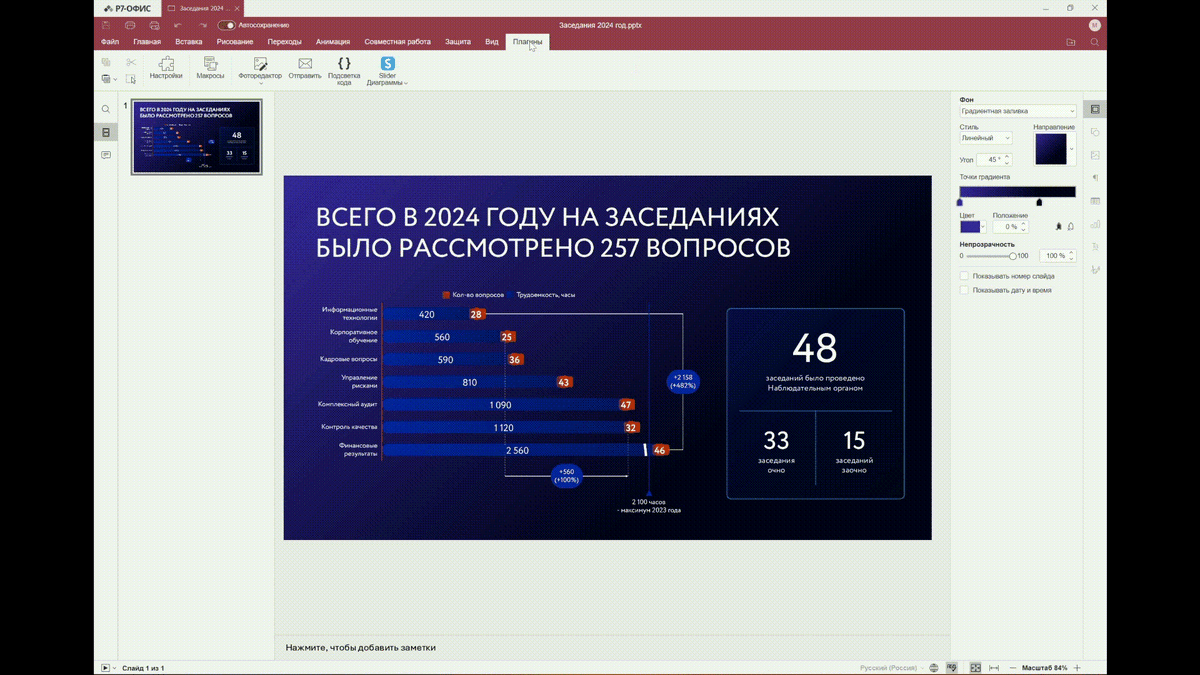Switch to the Переходы tab
The image size is (1200, 675).
click(x=285, y=42)
